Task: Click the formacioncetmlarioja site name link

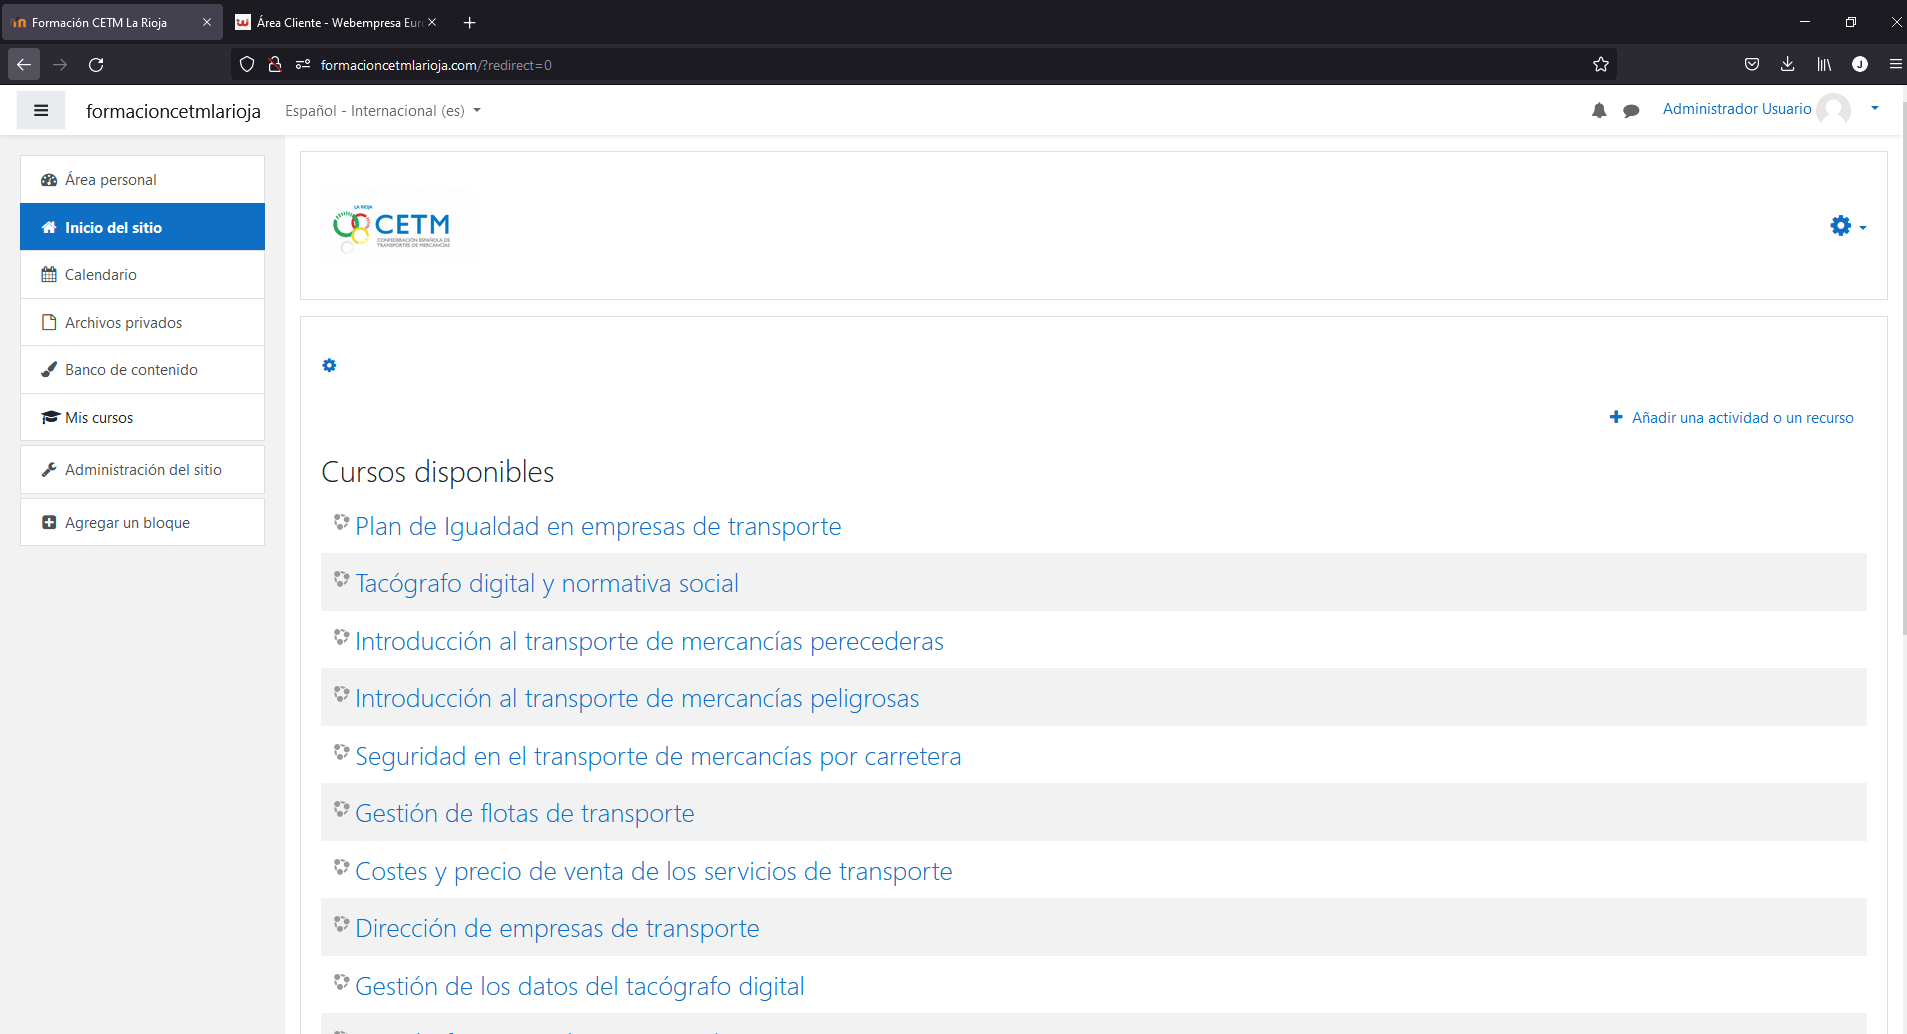Action: pos(173,111)
